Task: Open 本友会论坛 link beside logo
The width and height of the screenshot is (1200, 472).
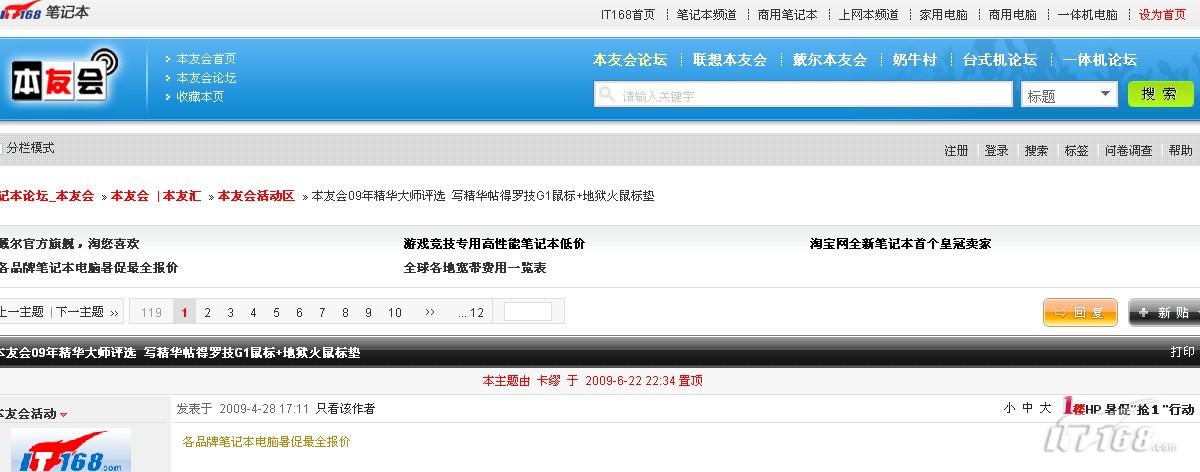Action: [206, 78]
